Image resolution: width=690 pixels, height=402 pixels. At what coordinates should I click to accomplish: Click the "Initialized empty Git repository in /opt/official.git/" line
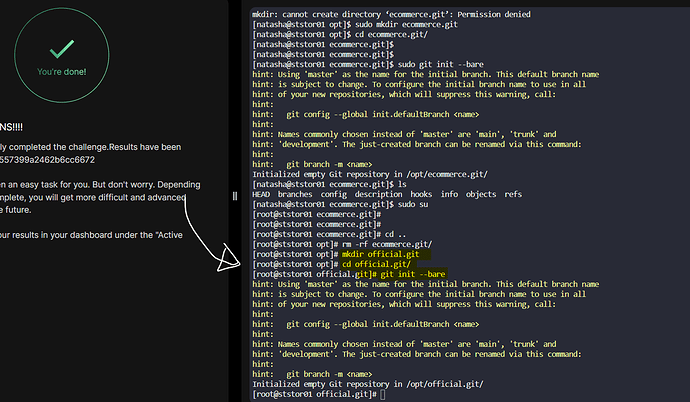coord(367,384)
